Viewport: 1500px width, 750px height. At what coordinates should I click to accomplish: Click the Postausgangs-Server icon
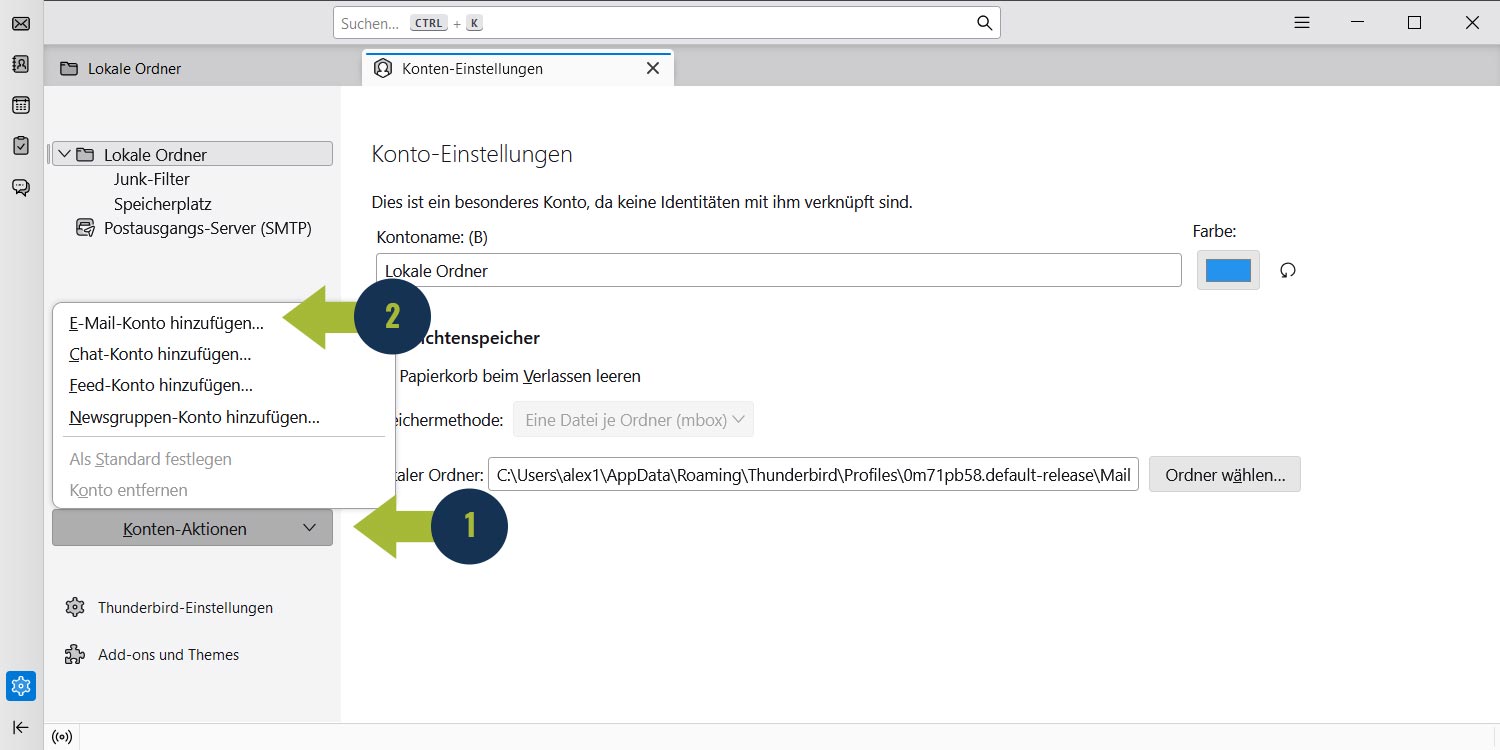[85, 228]
